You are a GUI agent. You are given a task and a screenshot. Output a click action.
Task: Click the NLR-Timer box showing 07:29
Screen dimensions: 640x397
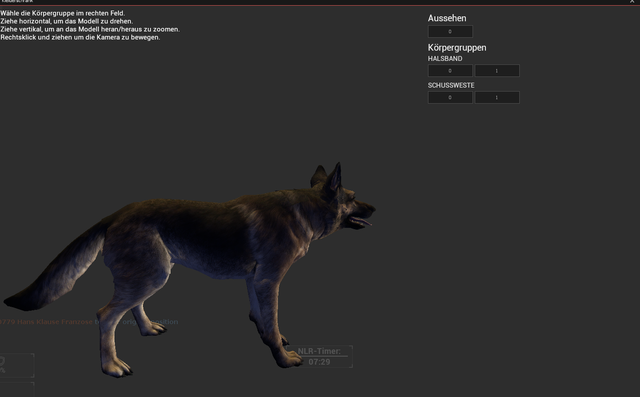click(319, 357)
